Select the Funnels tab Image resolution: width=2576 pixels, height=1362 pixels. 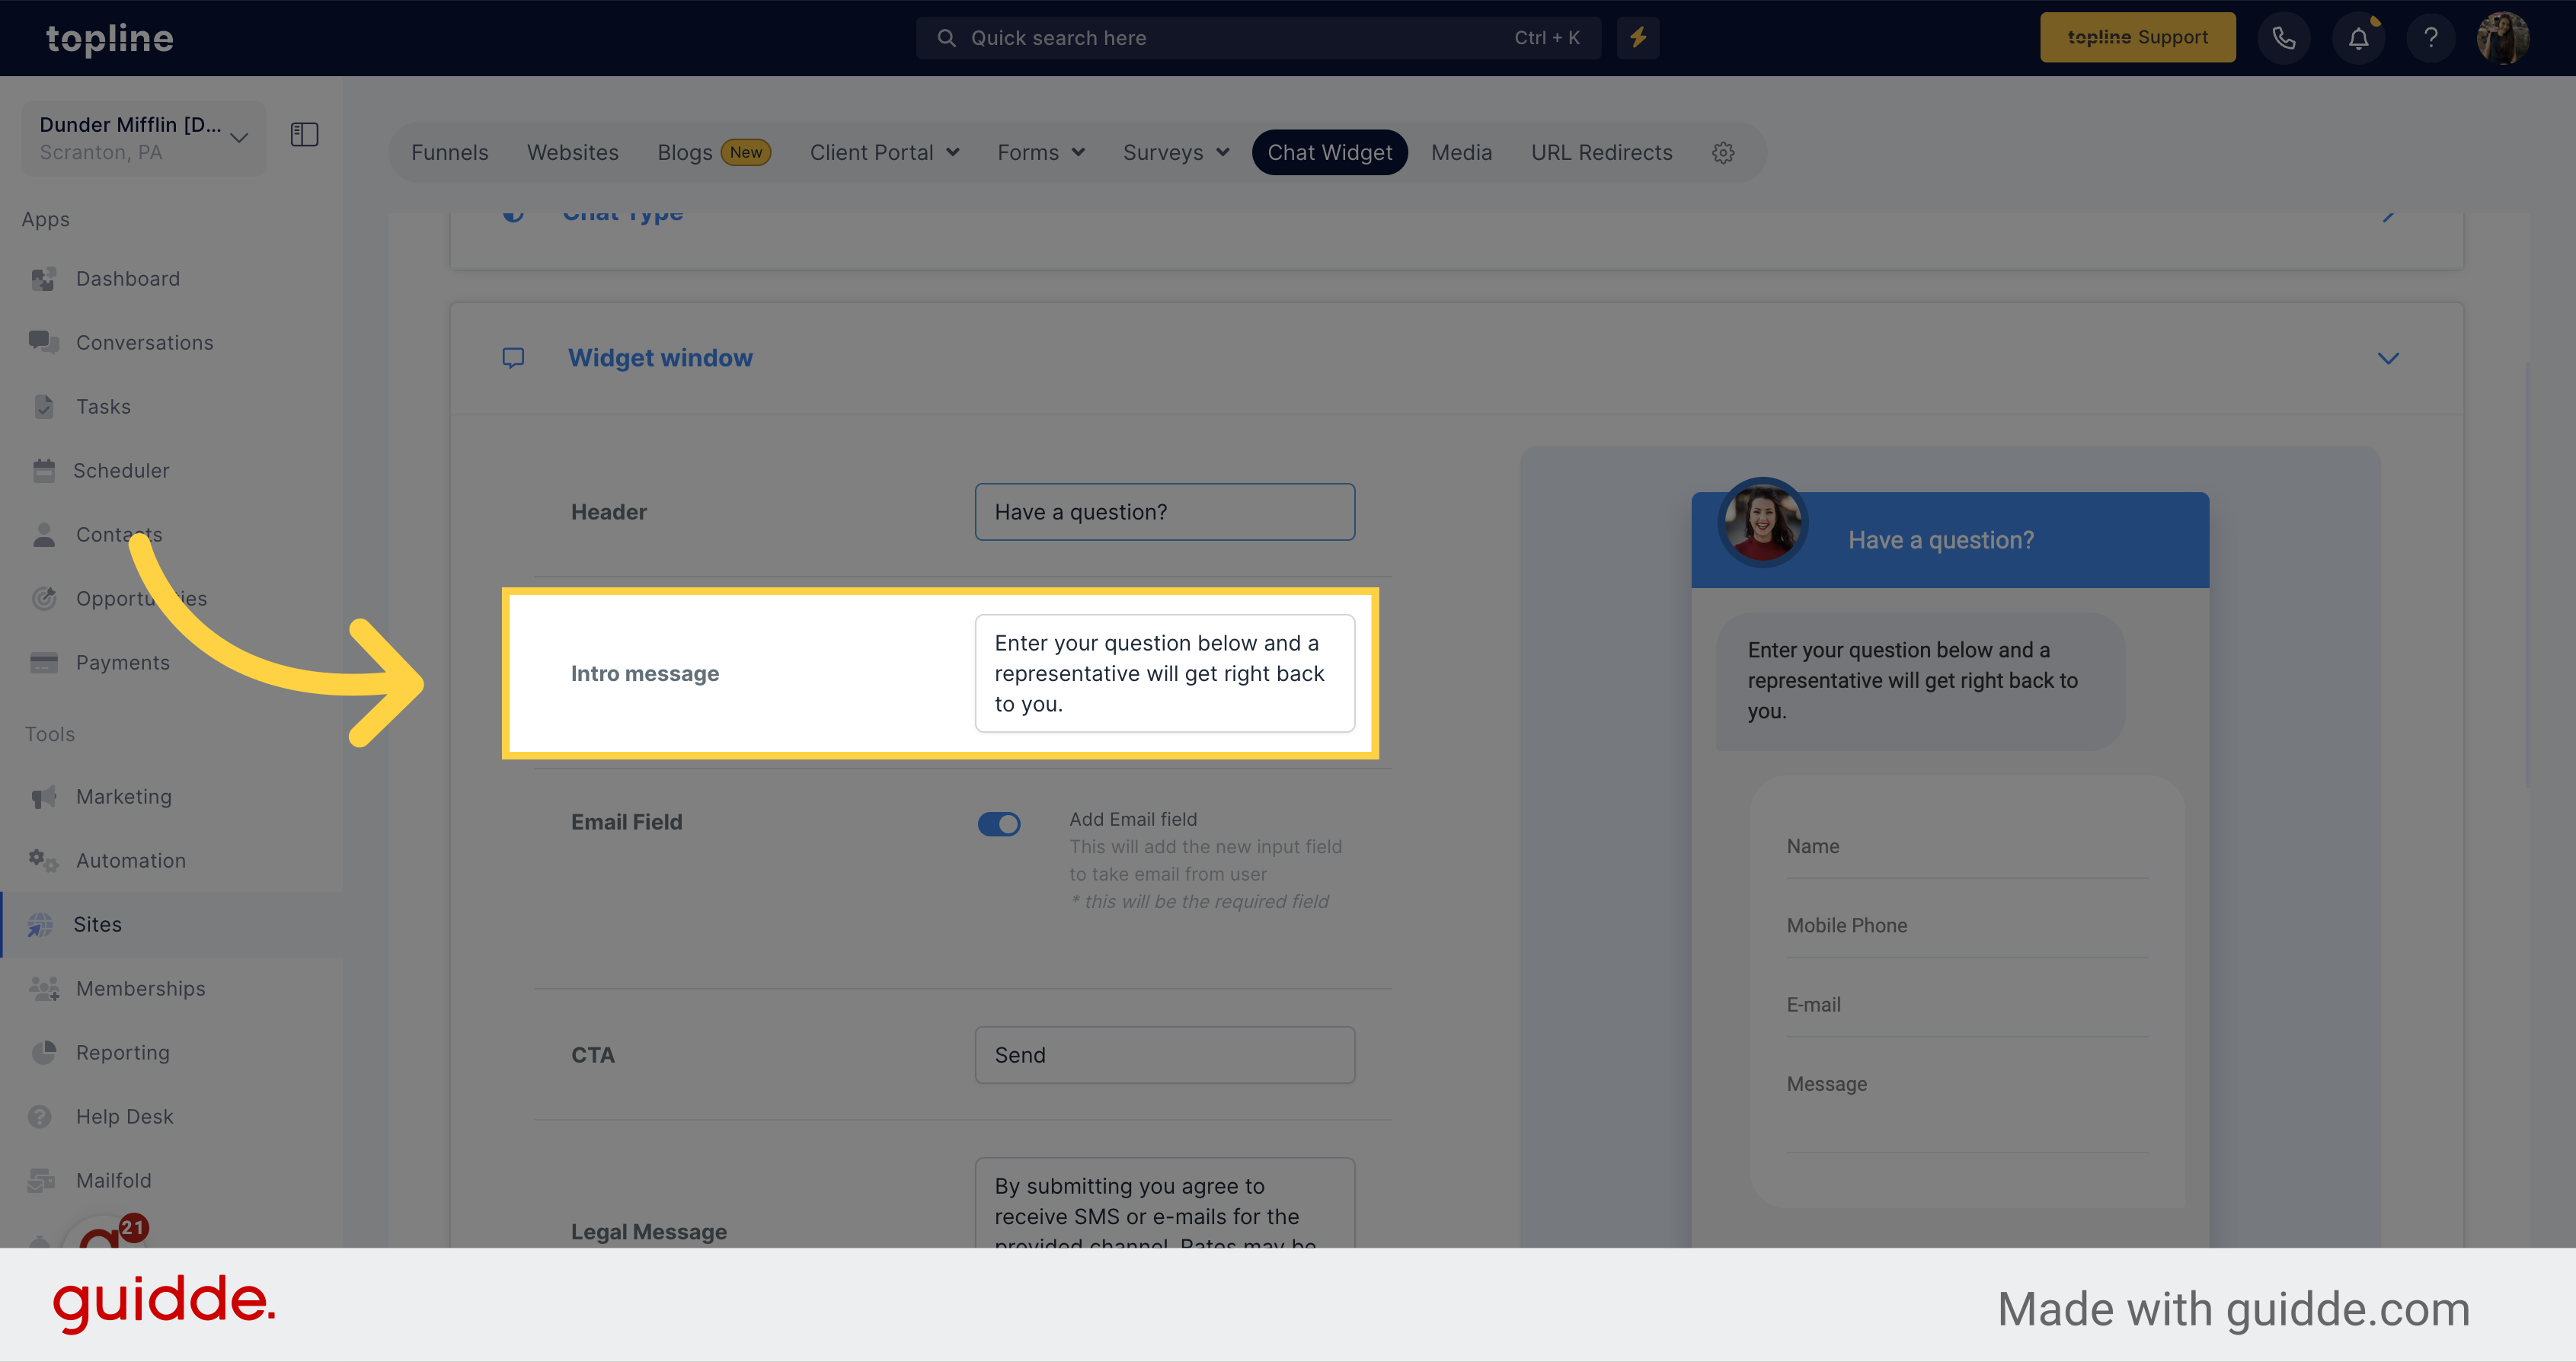(450, 152)
